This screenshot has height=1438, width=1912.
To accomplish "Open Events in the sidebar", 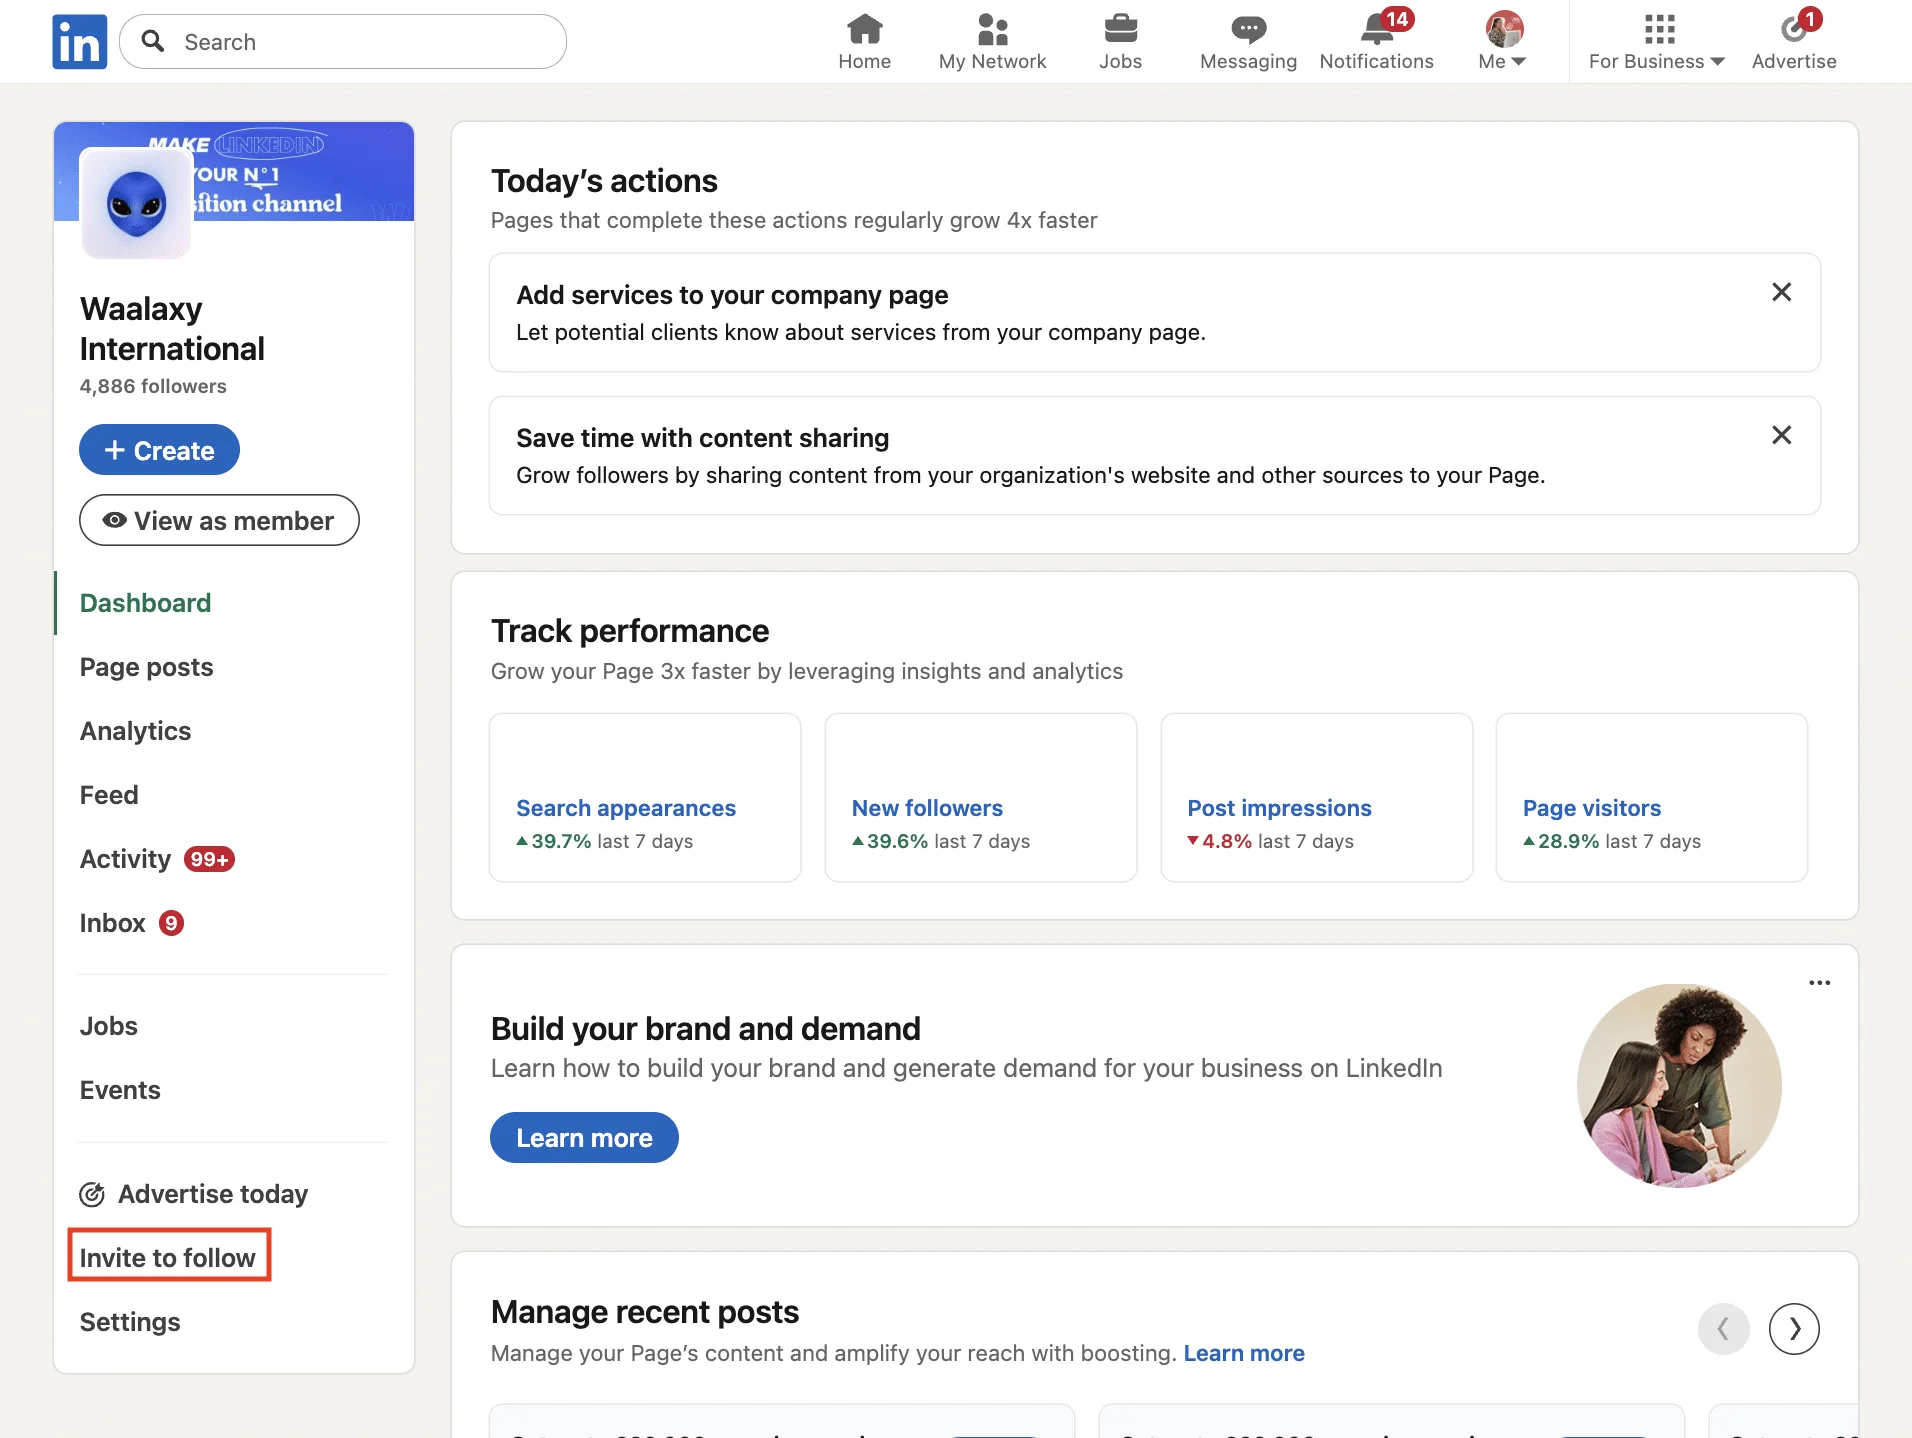I will [x=120, y=1090].
